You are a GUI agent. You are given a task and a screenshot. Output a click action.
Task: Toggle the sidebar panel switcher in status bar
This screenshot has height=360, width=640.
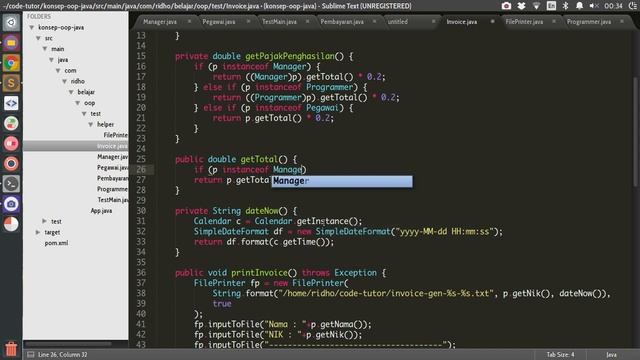(31, 354)
